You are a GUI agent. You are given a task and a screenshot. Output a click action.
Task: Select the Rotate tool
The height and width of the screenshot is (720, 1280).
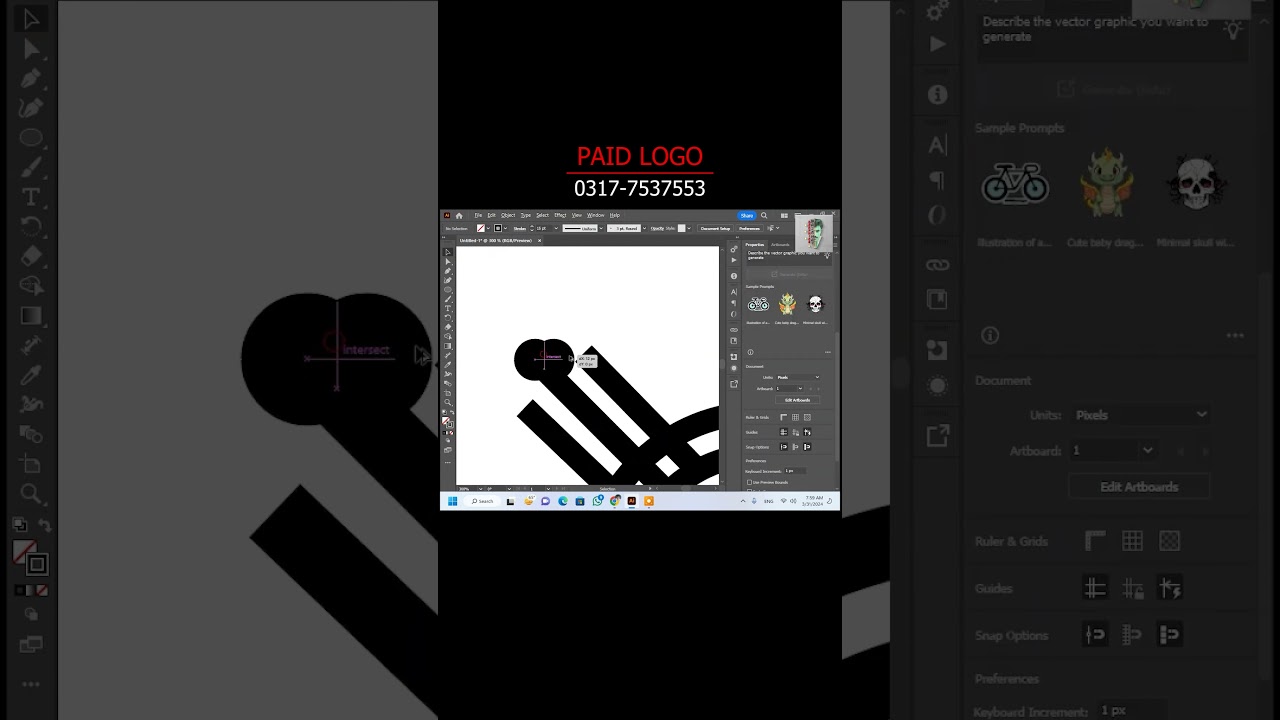(x=448, y=318)
